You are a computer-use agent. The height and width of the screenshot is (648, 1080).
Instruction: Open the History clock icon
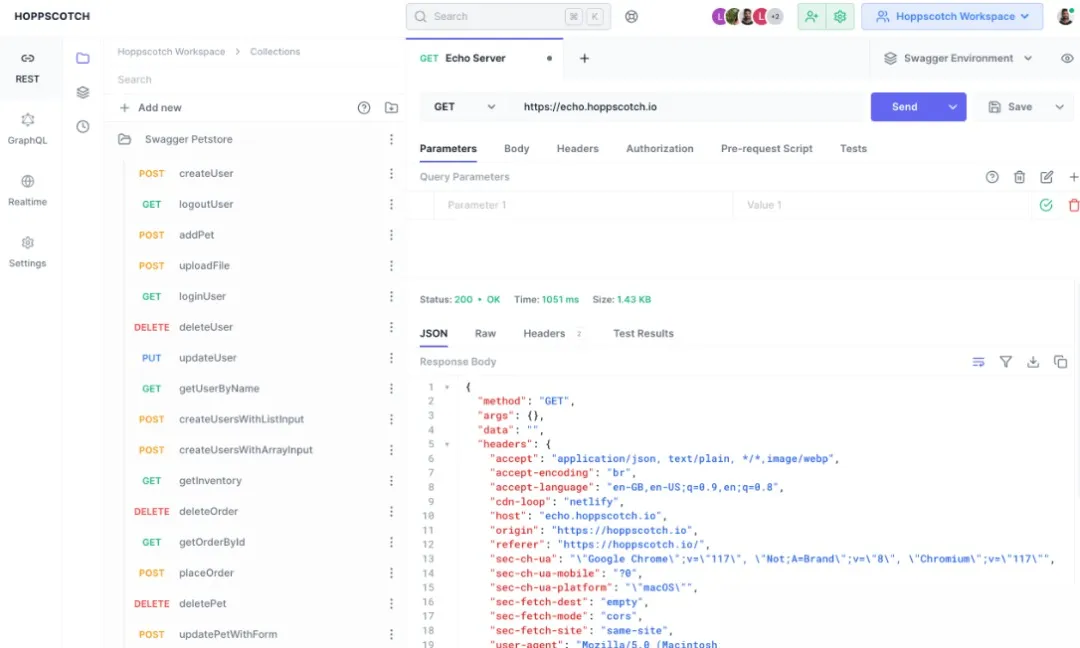83,127
